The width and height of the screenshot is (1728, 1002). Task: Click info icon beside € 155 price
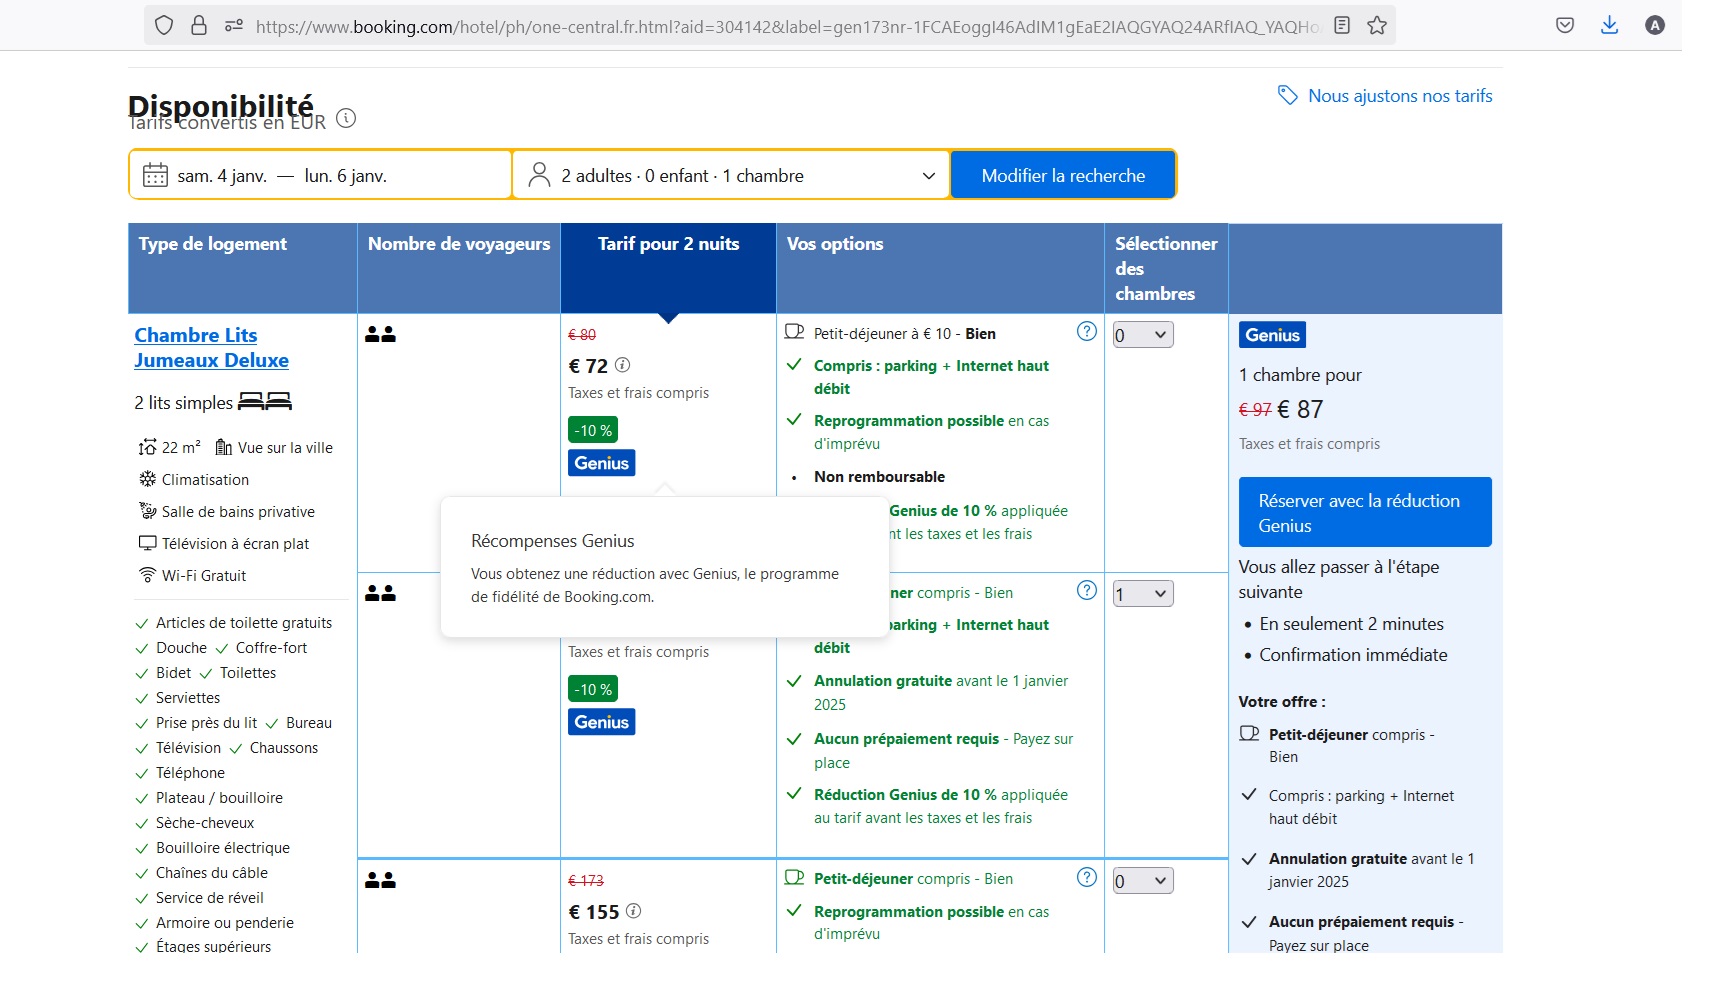click(x=633, y=911)
